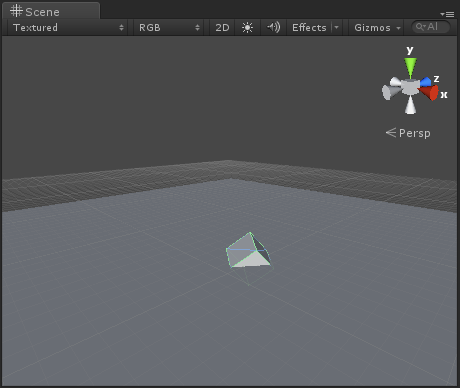The image size is (460, 388).
Task: Select the cube object in scene
Action: pos(248,251)
